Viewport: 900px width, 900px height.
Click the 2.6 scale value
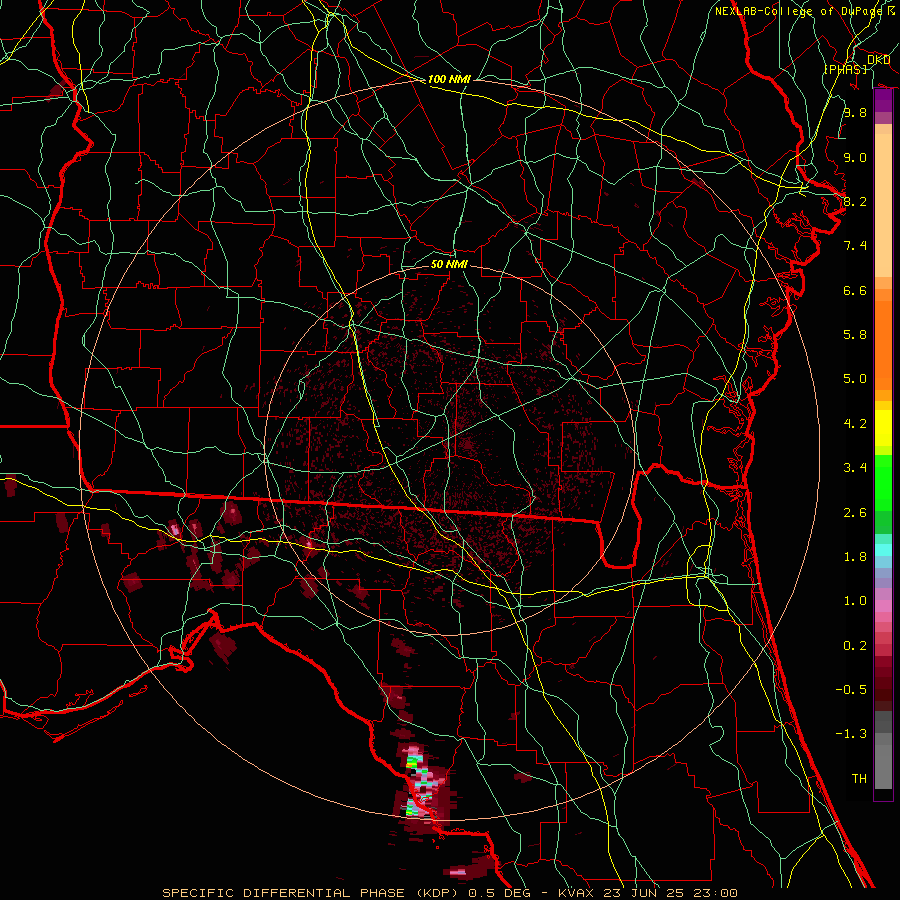(x=855, y=513)
